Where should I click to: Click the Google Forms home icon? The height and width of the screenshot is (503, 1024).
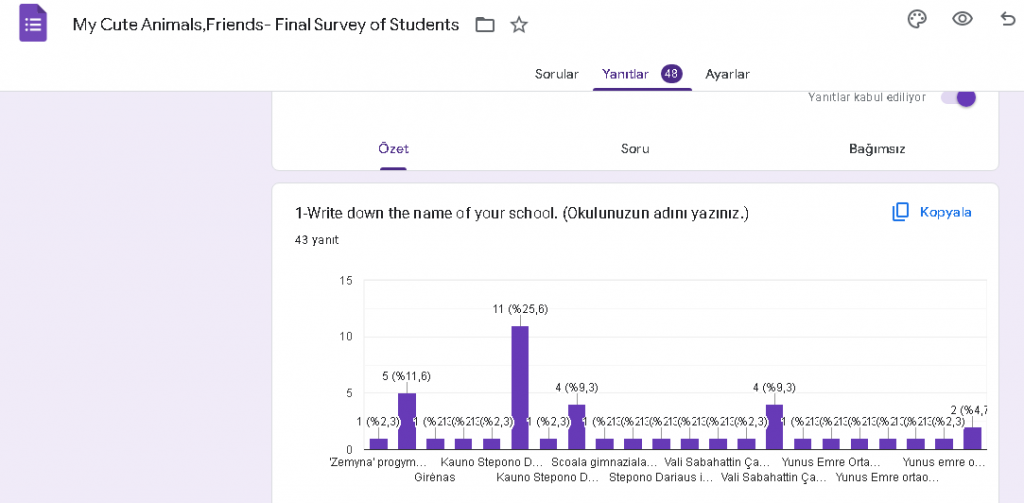pos(33,23)
